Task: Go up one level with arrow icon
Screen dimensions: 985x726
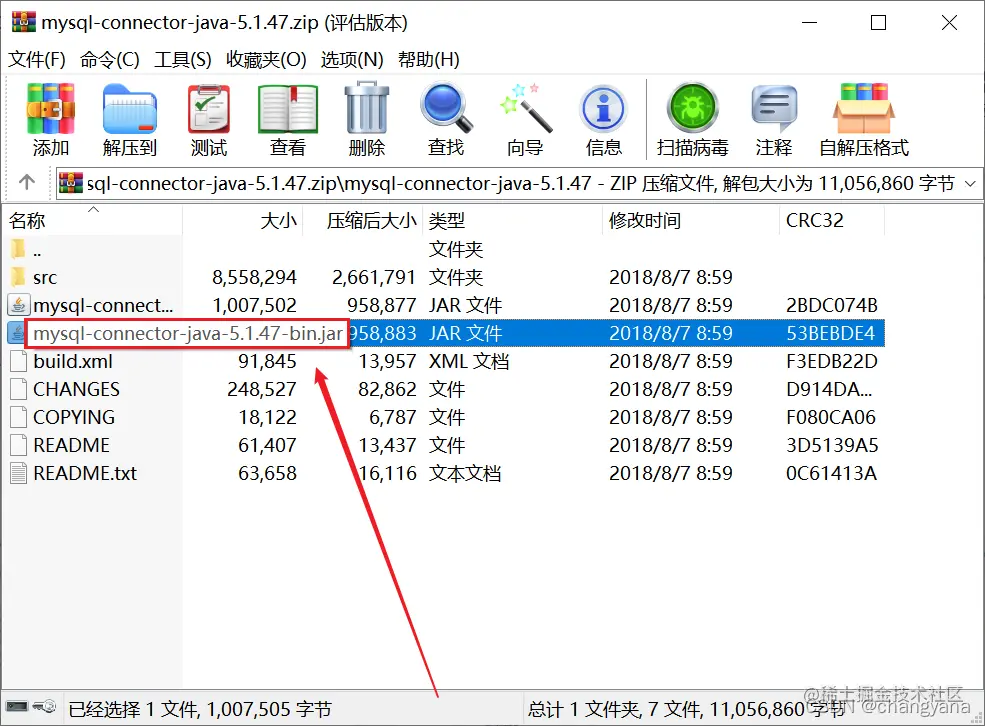Action: (27, 183)
